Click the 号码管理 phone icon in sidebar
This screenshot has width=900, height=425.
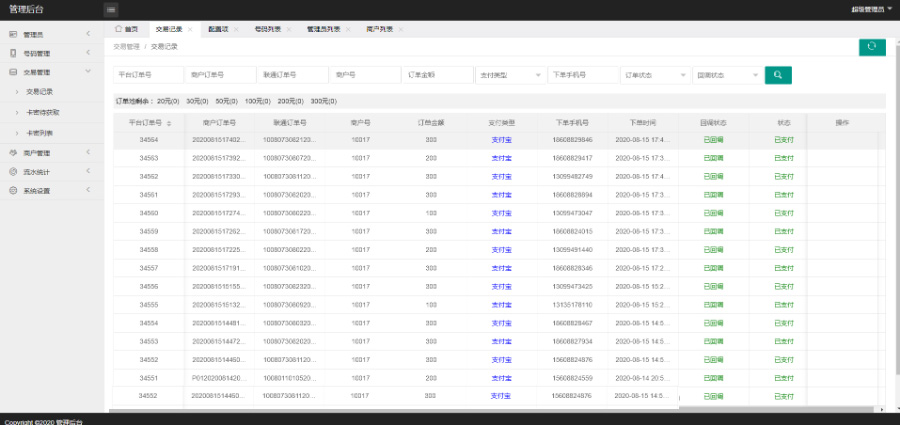tap(13, 53)
